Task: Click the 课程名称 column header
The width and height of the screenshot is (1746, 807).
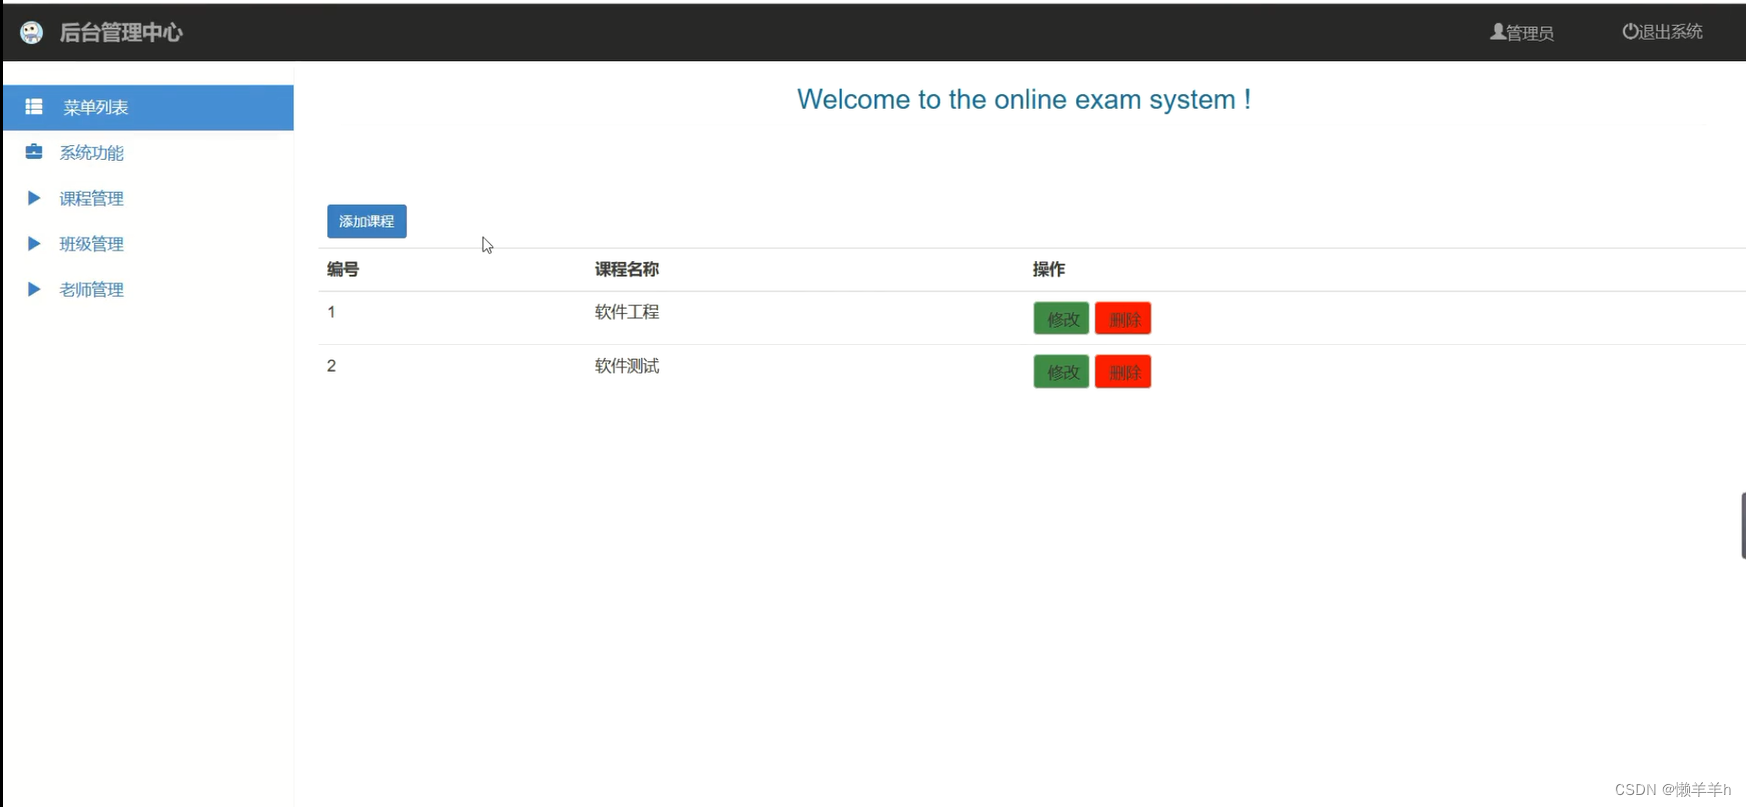Action: coord(627,269)
